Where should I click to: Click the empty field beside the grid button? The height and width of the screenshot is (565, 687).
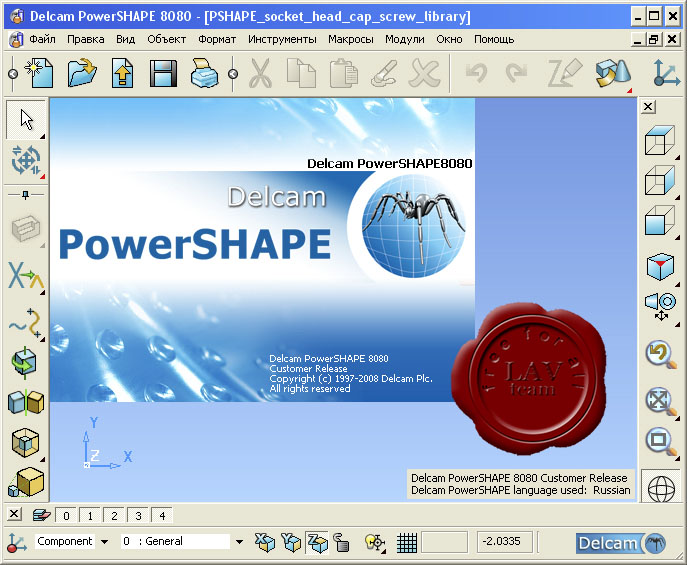pyautogui.click(x=444, y=542)
